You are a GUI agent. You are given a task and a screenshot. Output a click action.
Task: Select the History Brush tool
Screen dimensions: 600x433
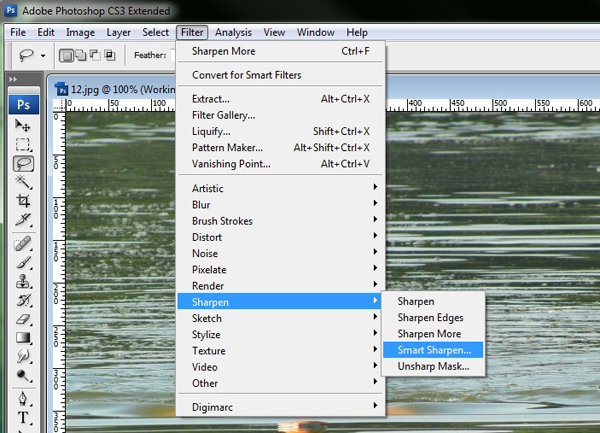(23, 300)
